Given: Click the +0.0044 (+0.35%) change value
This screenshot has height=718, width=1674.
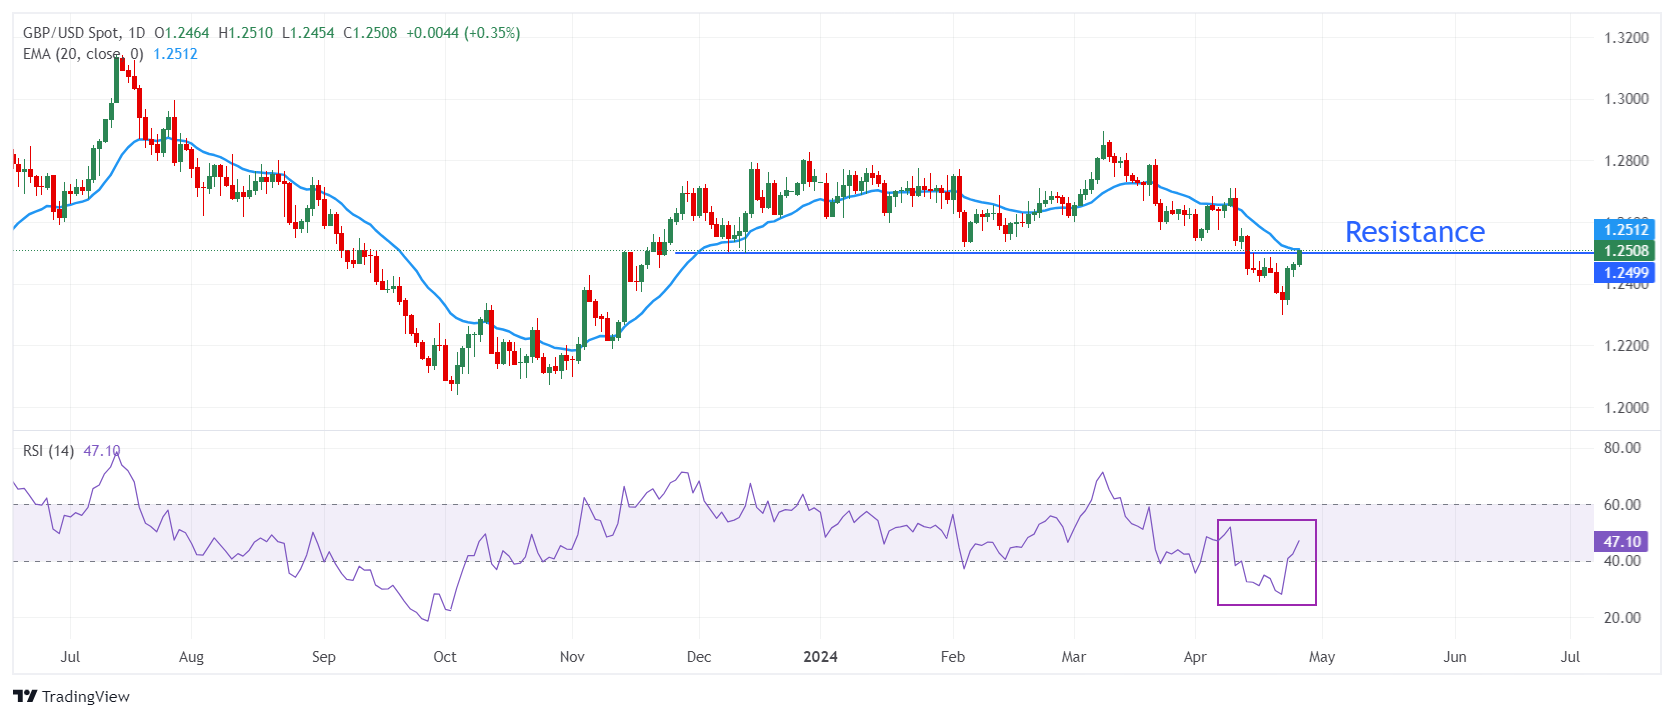Looking at the screenshot, I should 463,33.
